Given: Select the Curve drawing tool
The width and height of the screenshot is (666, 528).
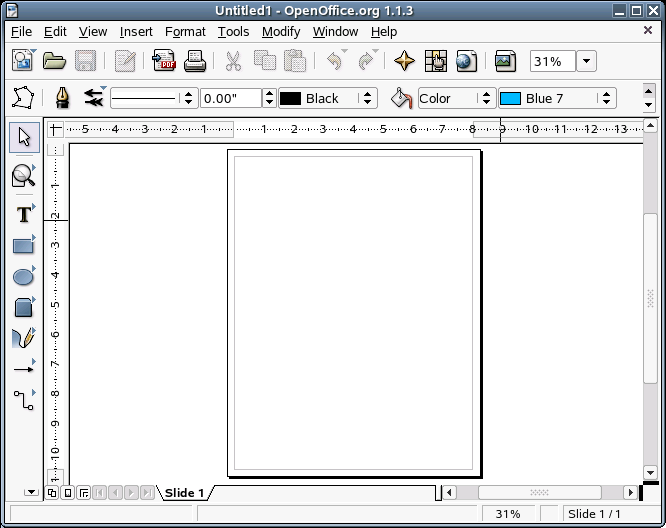Looking at the screenshot, I should pos(23,338).
